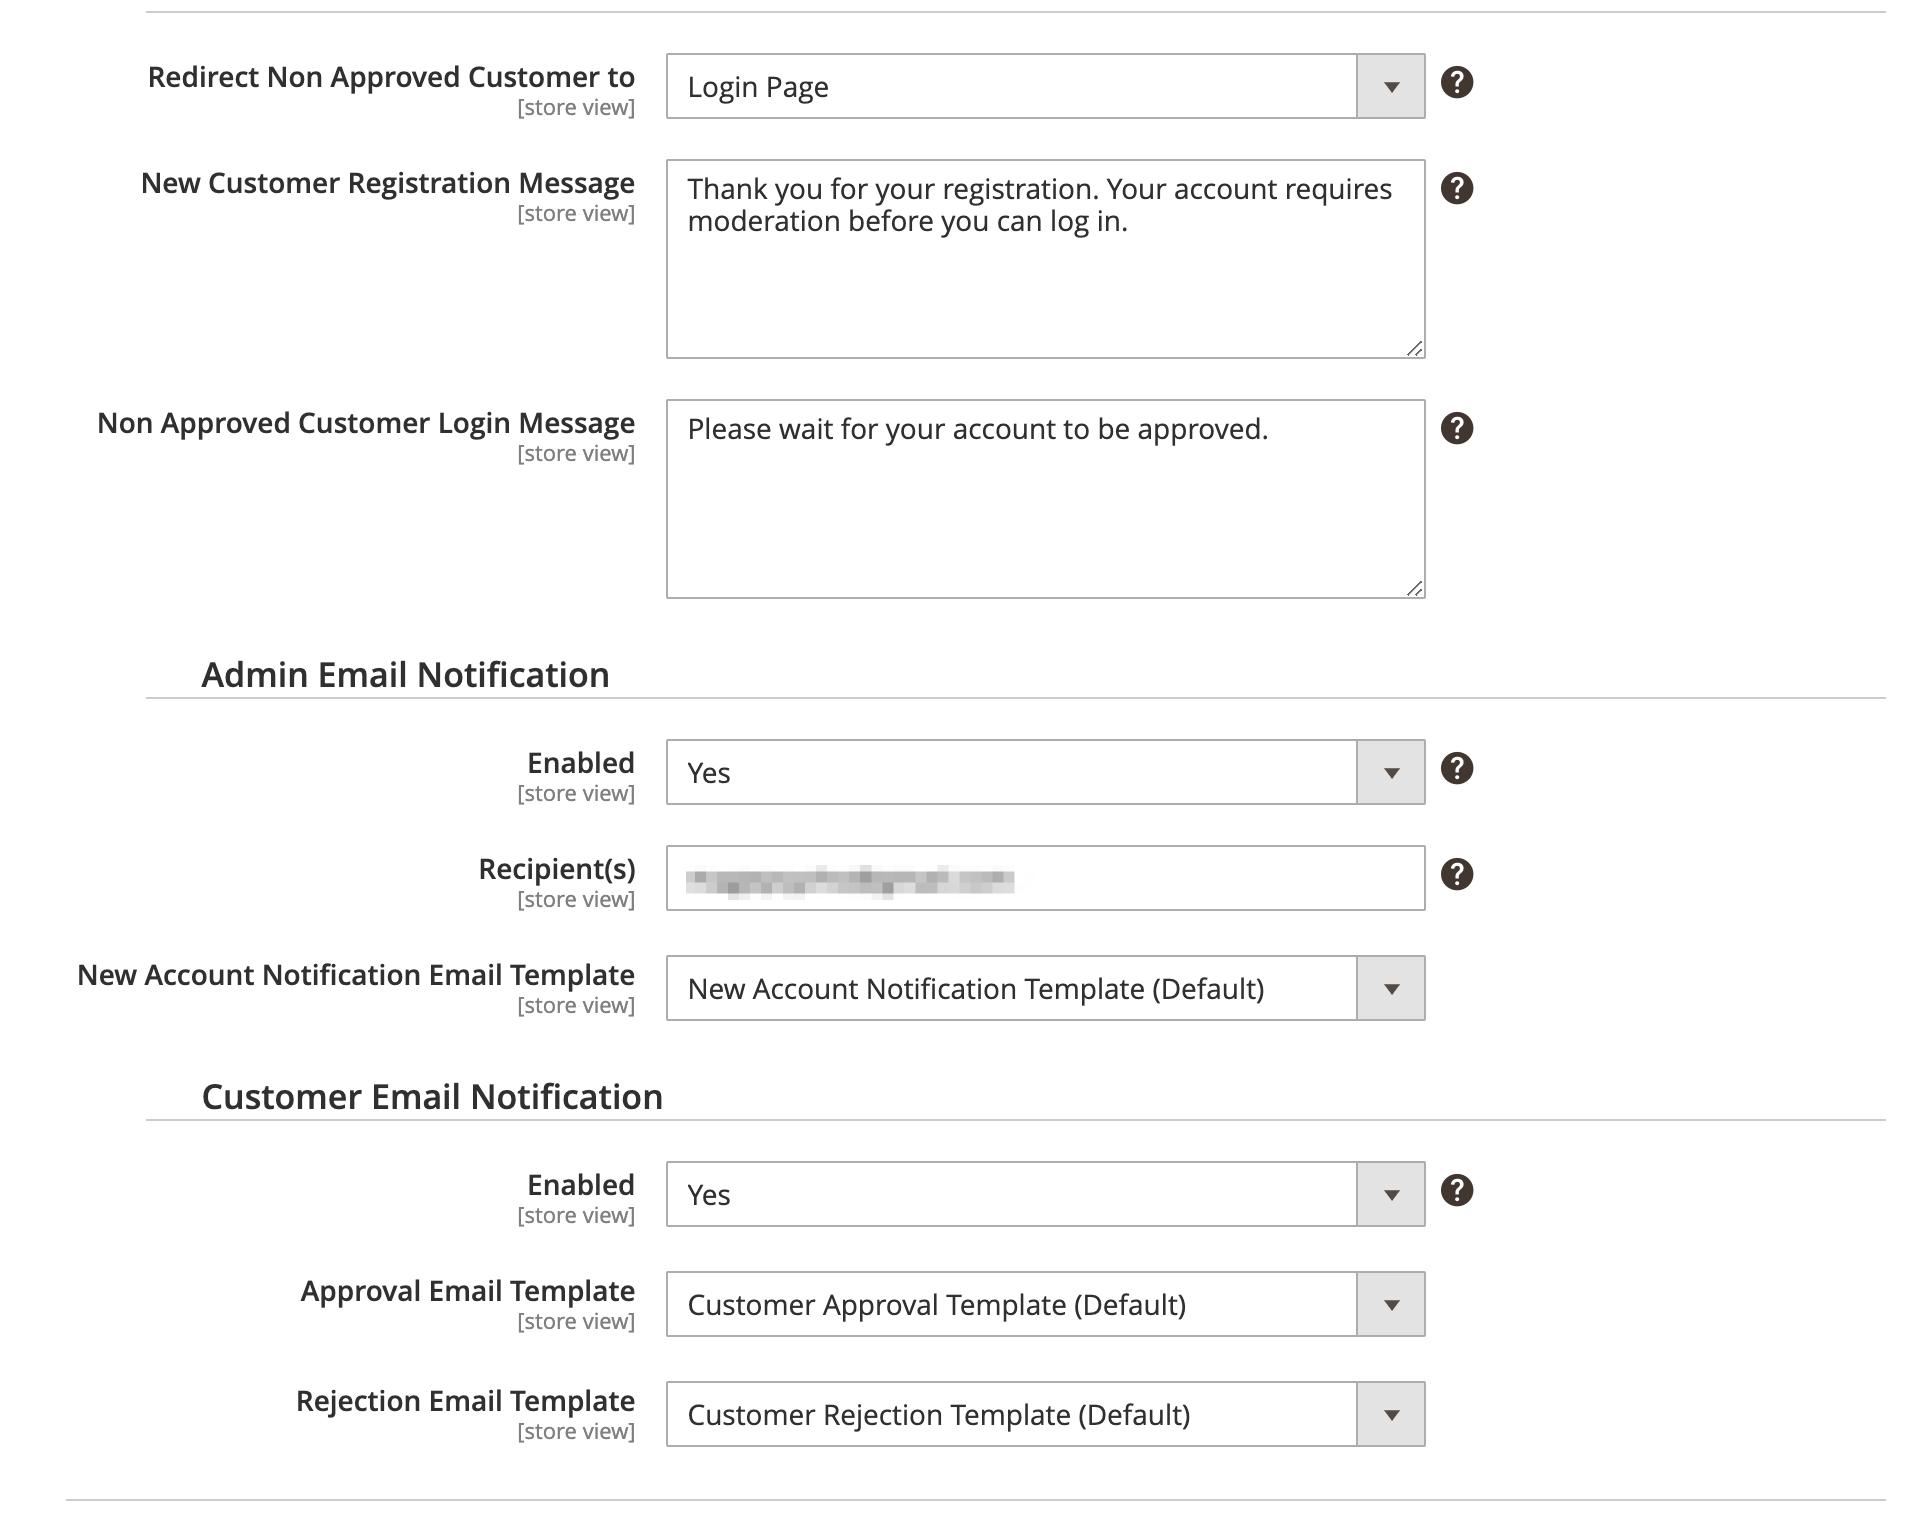Click the help icon next to Non Approved Customer Login Message
The width and height of the screenshot is (1930, 1522).
click(1457, 427)
